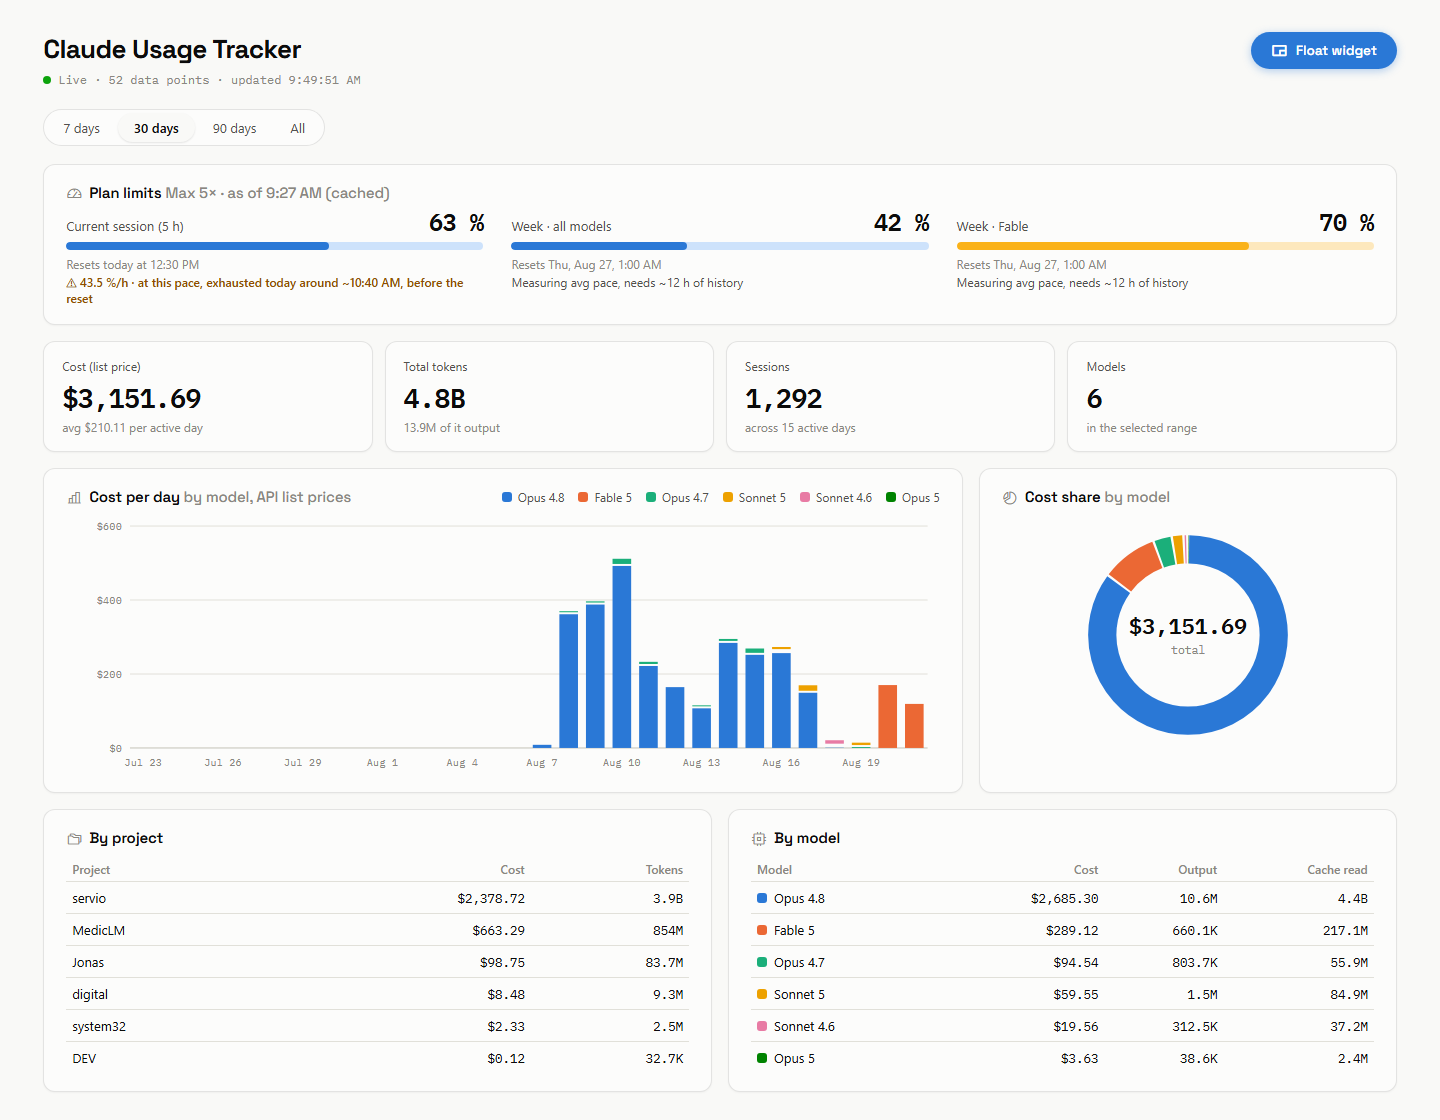Screen dimensions: 1440x1120
Task: Open the Sessions summary card
Action: 890,397
